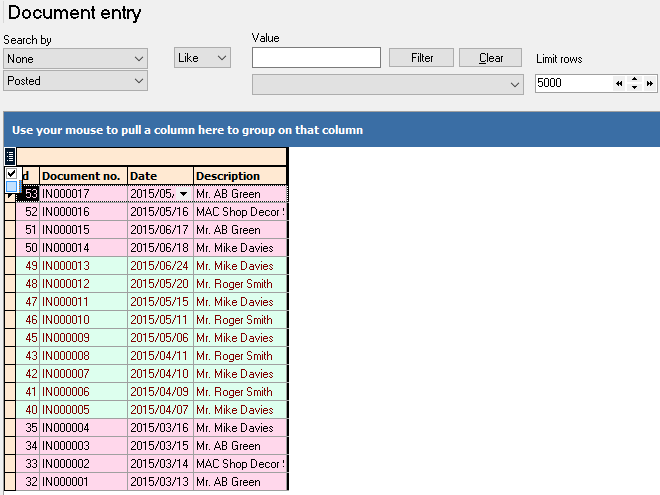Click the rewind arrows in Limit rows

(x=619, y=84)
